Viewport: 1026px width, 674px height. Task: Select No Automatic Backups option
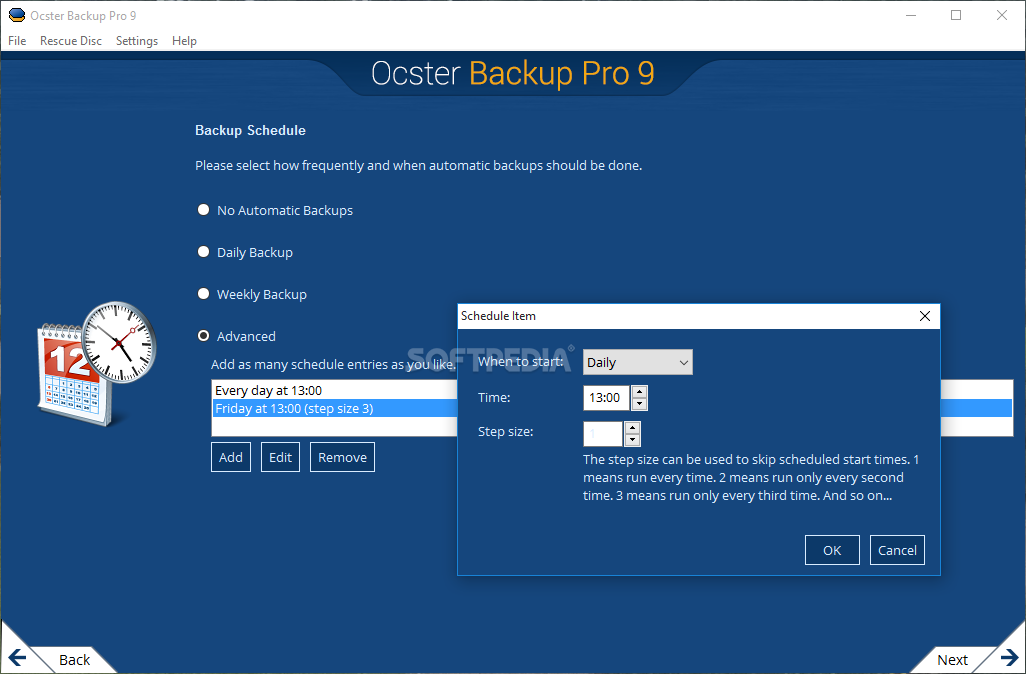[203, 209]
